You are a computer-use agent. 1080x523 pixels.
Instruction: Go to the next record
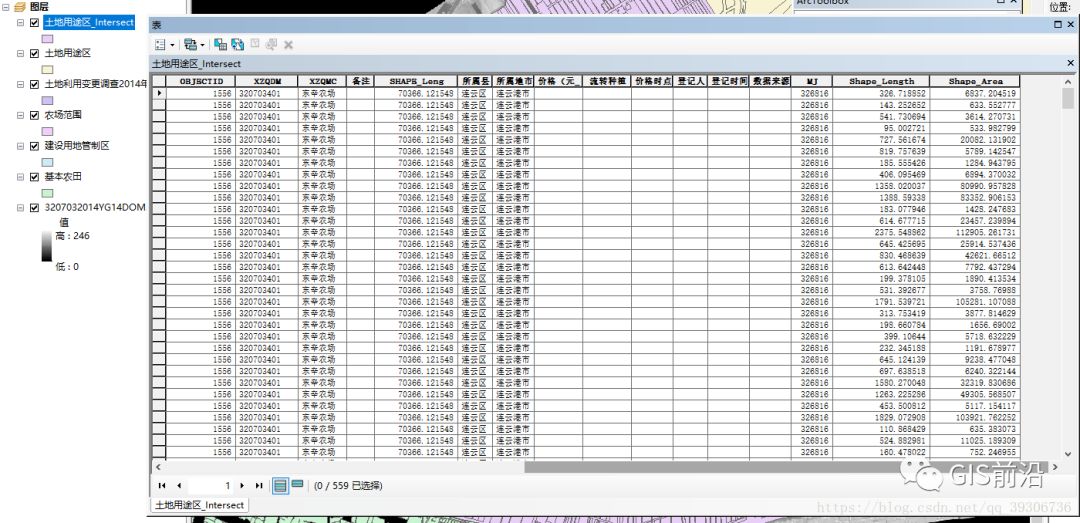[x=242, y=486]
